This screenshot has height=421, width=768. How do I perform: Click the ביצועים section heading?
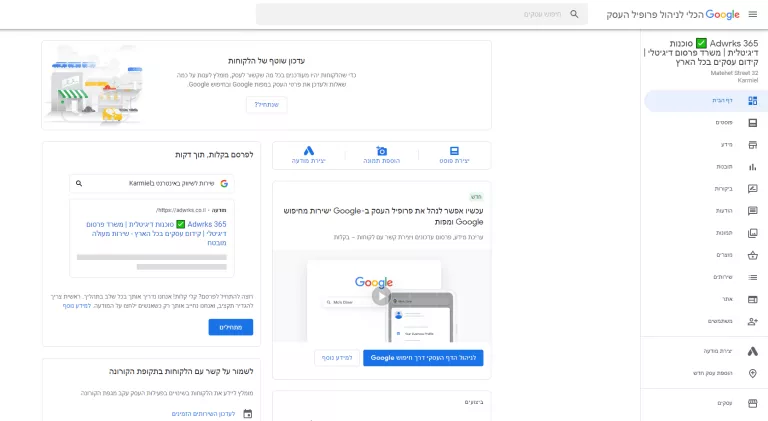[x=474, y=402]
